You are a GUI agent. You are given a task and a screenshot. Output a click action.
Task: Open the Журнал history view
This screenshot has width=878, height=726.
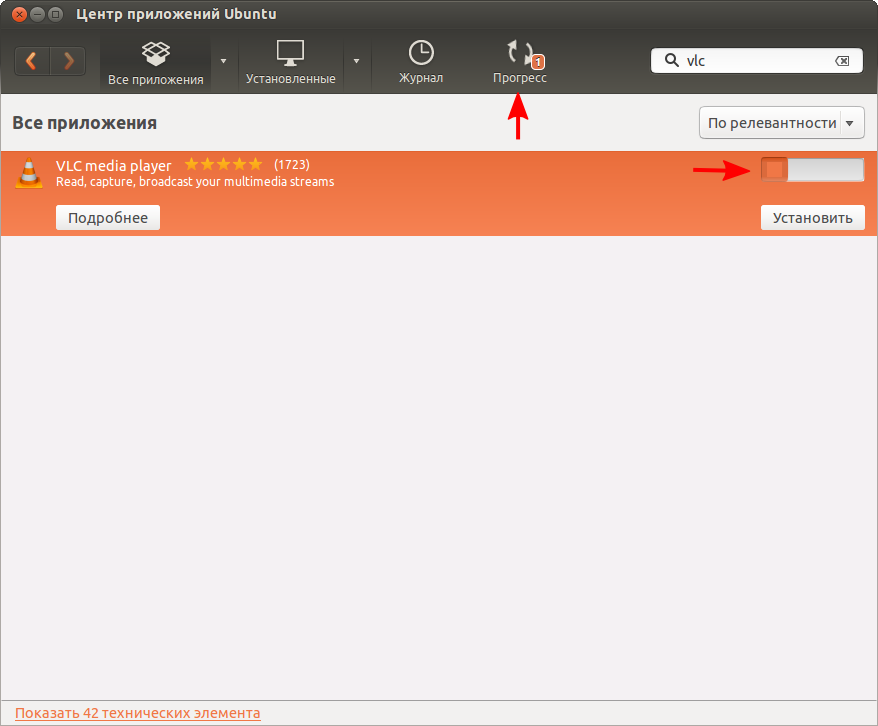pos(421,62)
